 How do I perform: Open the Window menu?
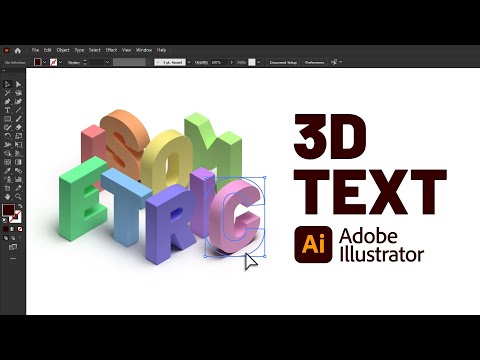144,50
